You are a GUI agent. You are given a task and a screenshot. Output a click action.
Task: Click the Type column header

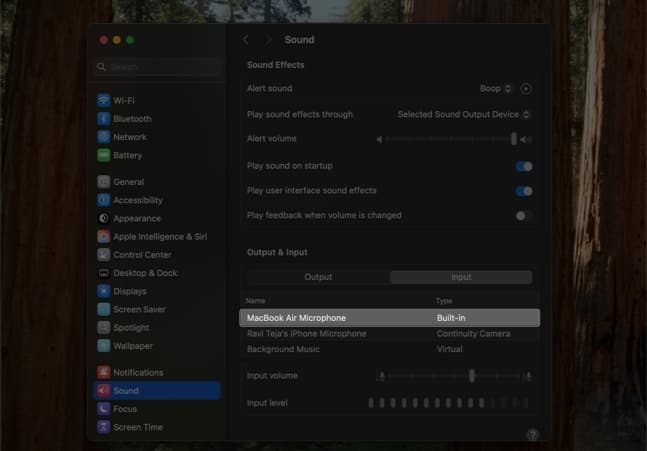tap(444, 301)
